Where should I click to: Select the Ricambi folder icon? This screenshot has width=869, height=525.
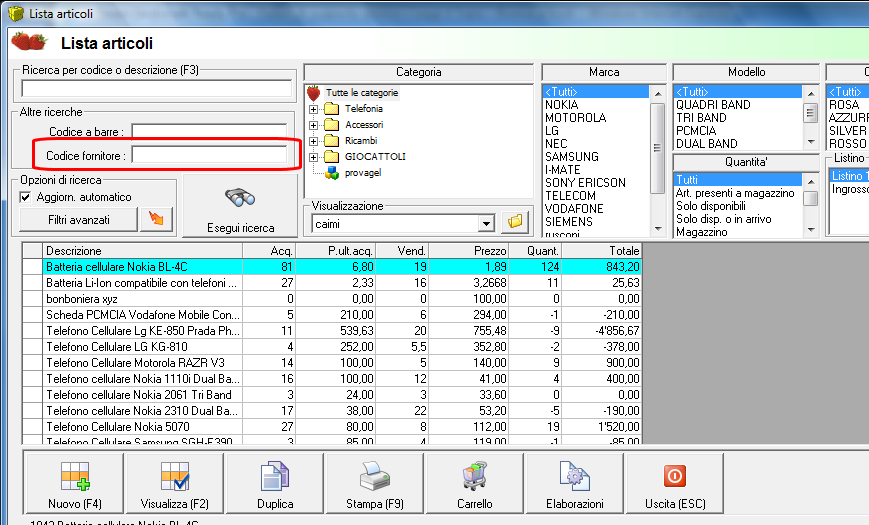pyautogui.click(x=331, y=141)
